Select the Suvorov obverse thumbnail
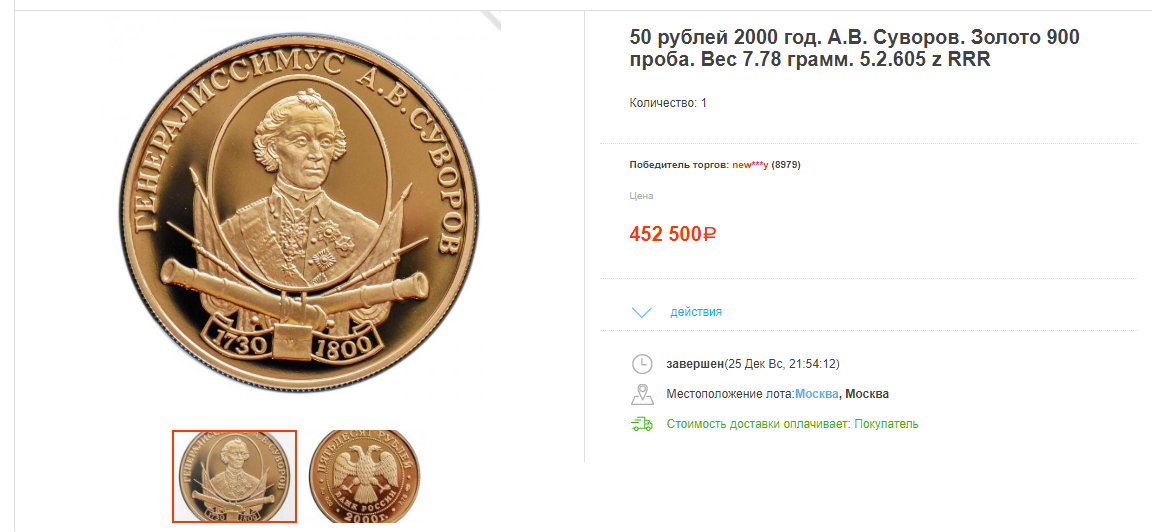This screenshot has width=1152, height=532. point(234,476)
